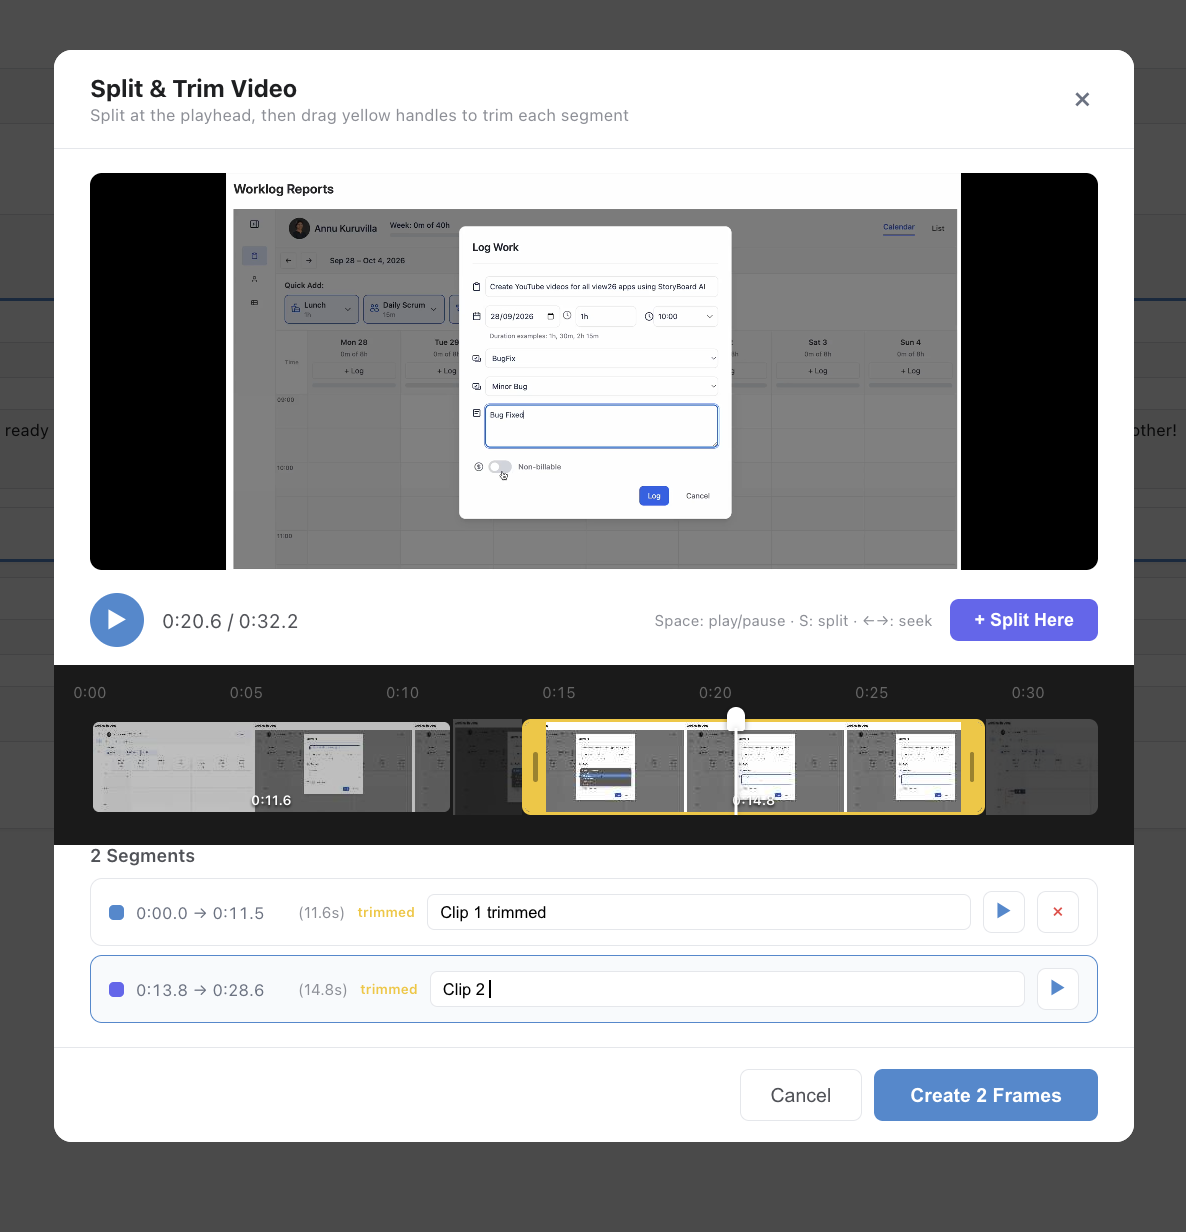Grab the white playhead knob on the timeline

pos(736,718)
